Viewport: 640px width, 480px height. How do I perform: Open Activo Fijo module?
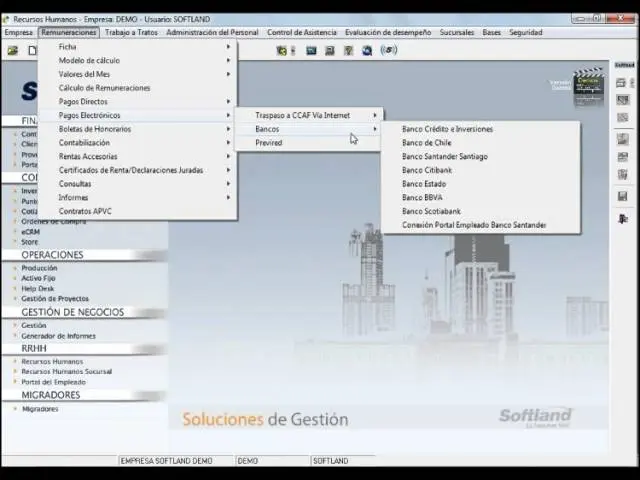pyautogui.click(x=38, y=278)
